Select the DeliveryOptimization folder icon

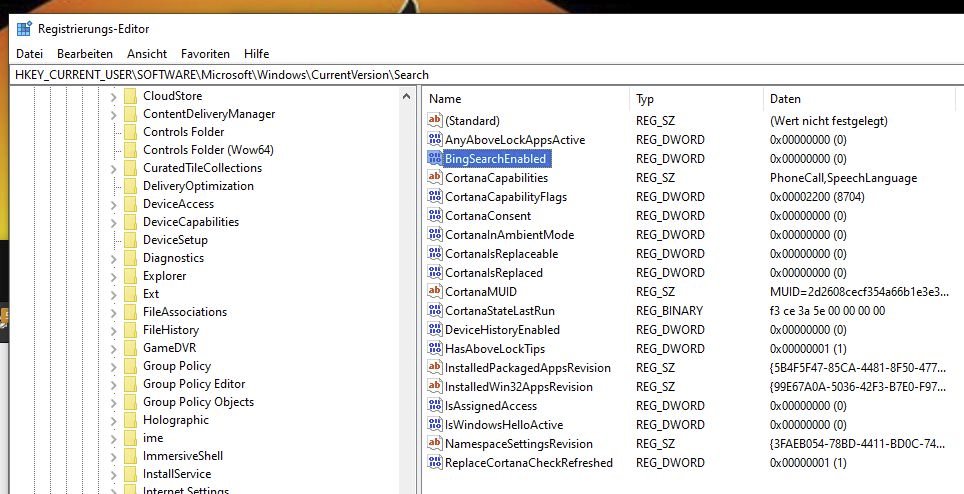click(130, 186)
